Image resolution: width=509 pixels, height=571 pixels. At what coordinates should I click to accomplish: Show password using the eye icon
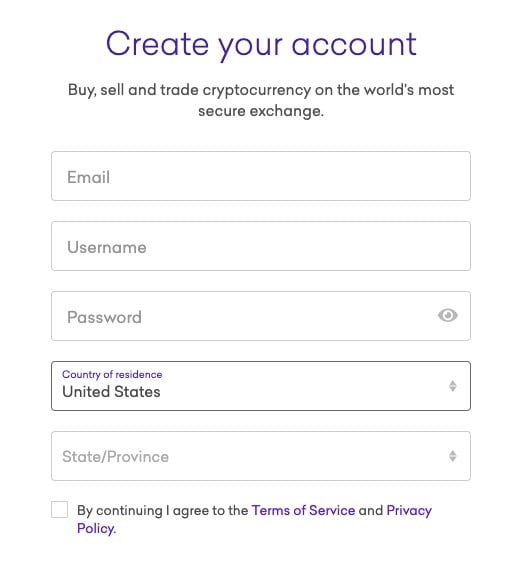[x=447, y=315]
